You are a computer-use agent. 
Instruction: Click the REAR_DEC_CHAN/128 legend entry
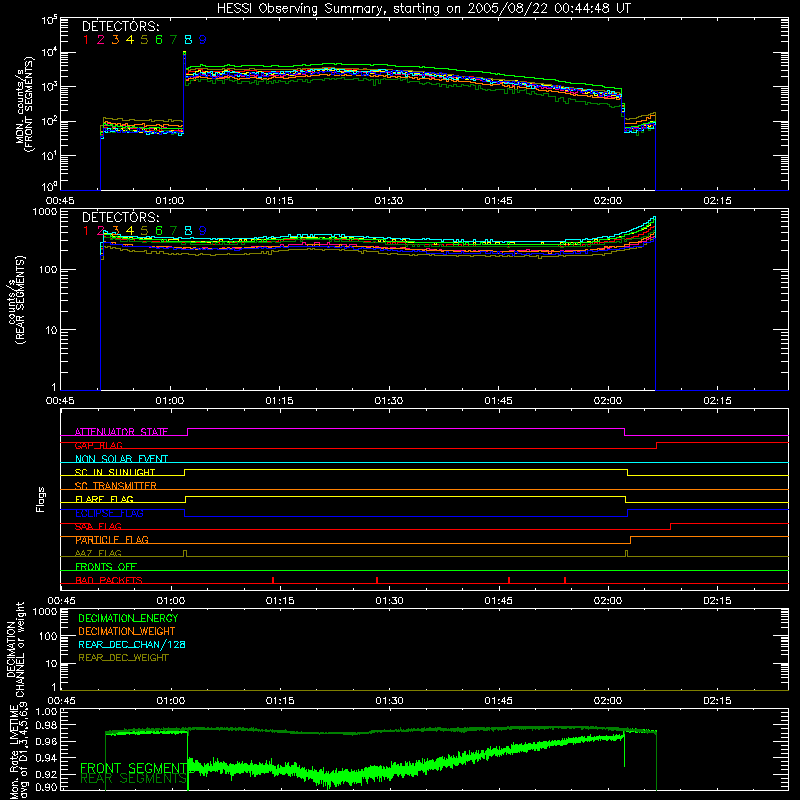pyautogui.click(x=132, y=644)
